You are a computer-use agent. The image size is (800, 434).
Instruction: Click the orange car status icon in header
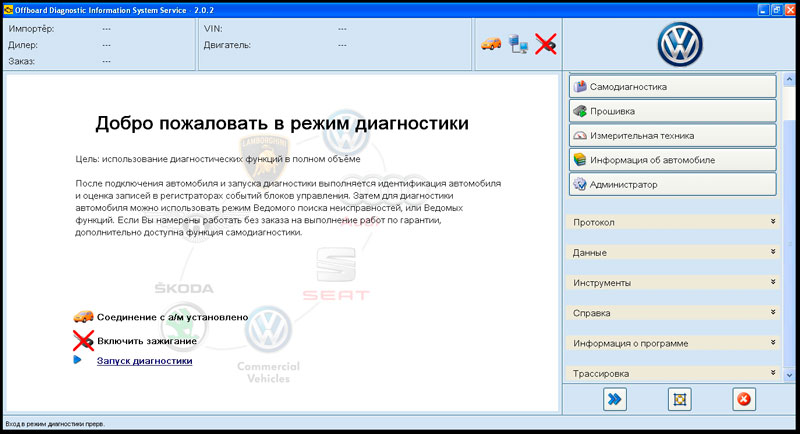tap(491, 43)
